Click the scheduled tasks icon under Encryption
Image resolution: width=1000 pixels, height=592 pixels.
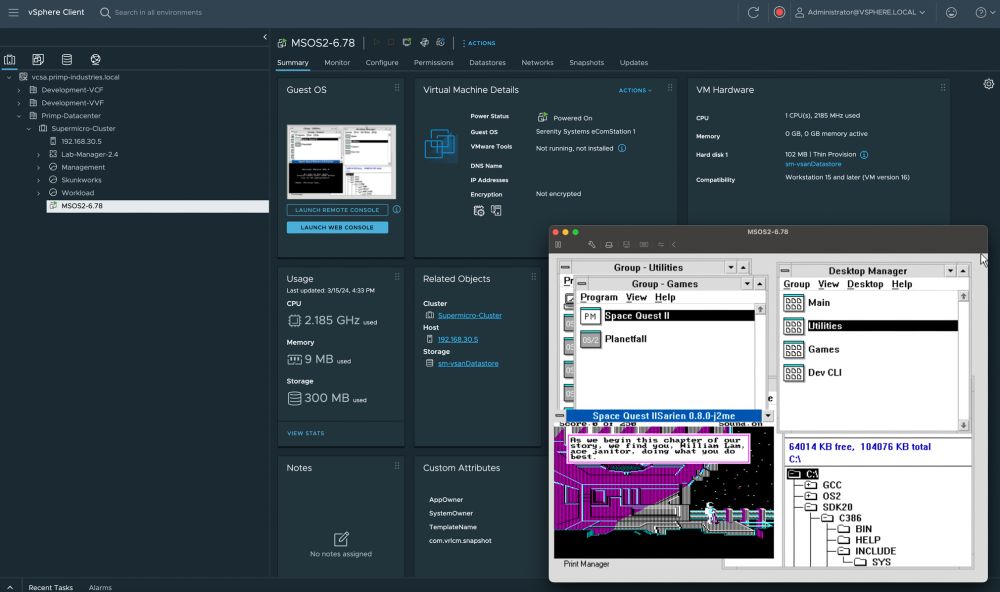coord(478,211)
